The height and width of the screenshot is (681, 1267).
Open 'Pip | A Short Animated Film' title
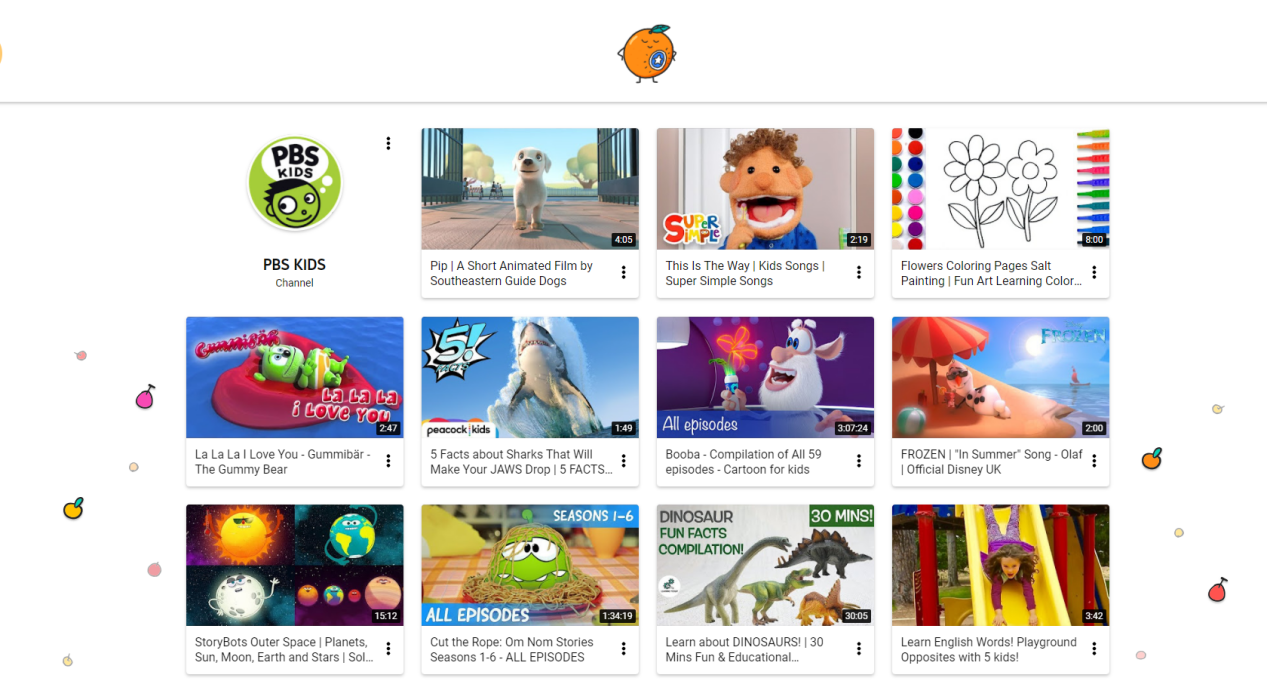[x=512, y=273]
